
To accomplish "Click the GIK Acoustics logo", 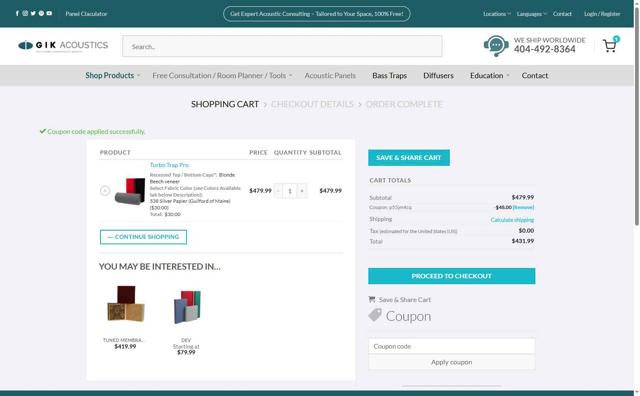I will [63, 45].
